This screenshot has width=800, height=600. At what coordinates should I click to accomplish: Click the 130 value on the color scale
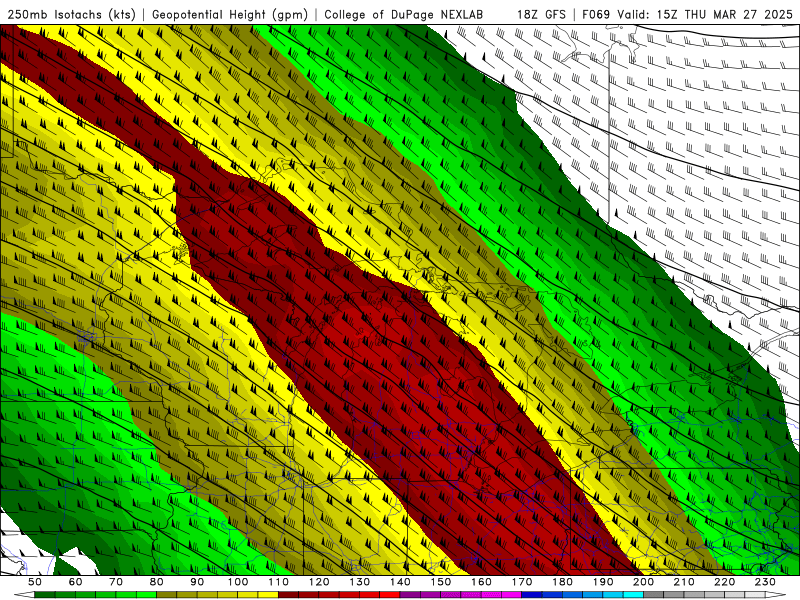pyautogui.click(x=360, y=582)
